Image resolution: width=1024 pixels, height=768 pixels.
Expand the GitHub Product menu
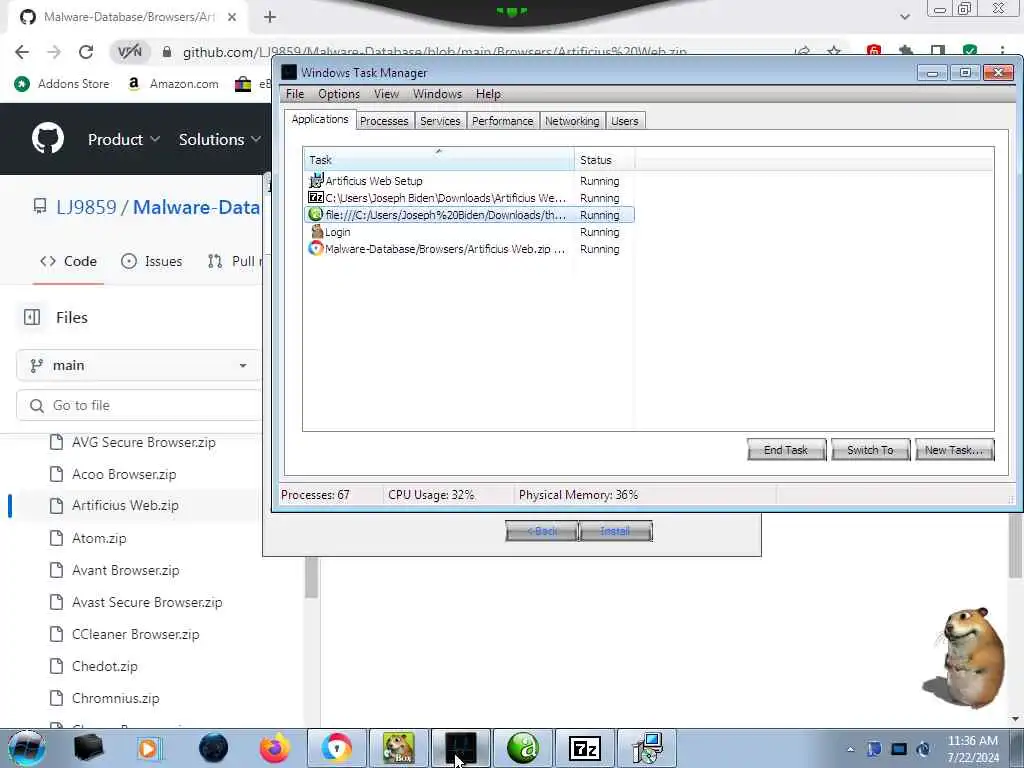point(124,139)
